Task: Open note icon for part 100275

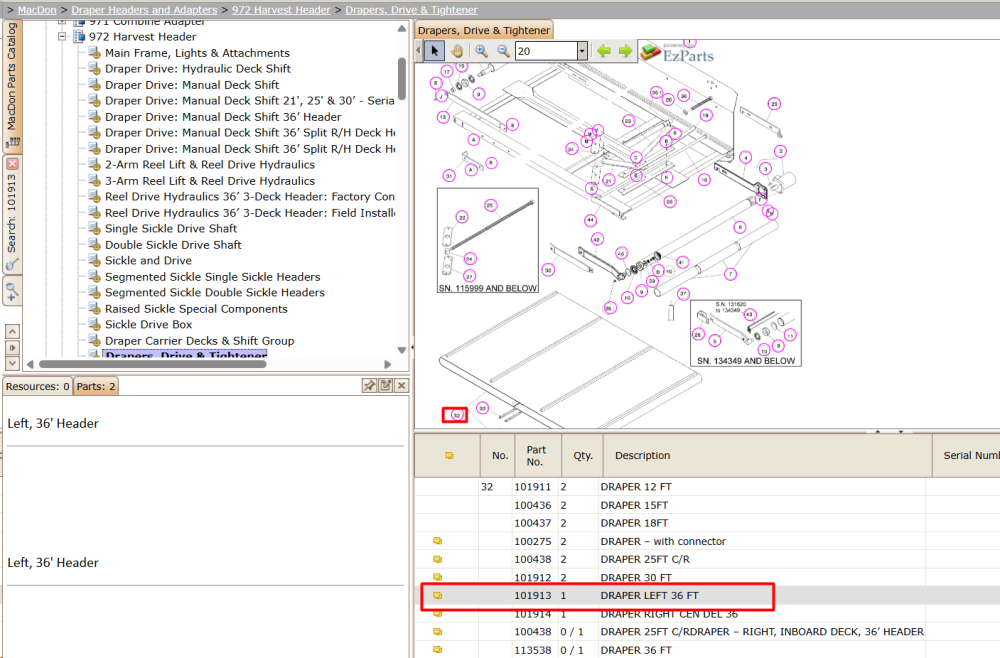Action: point(438,541)
